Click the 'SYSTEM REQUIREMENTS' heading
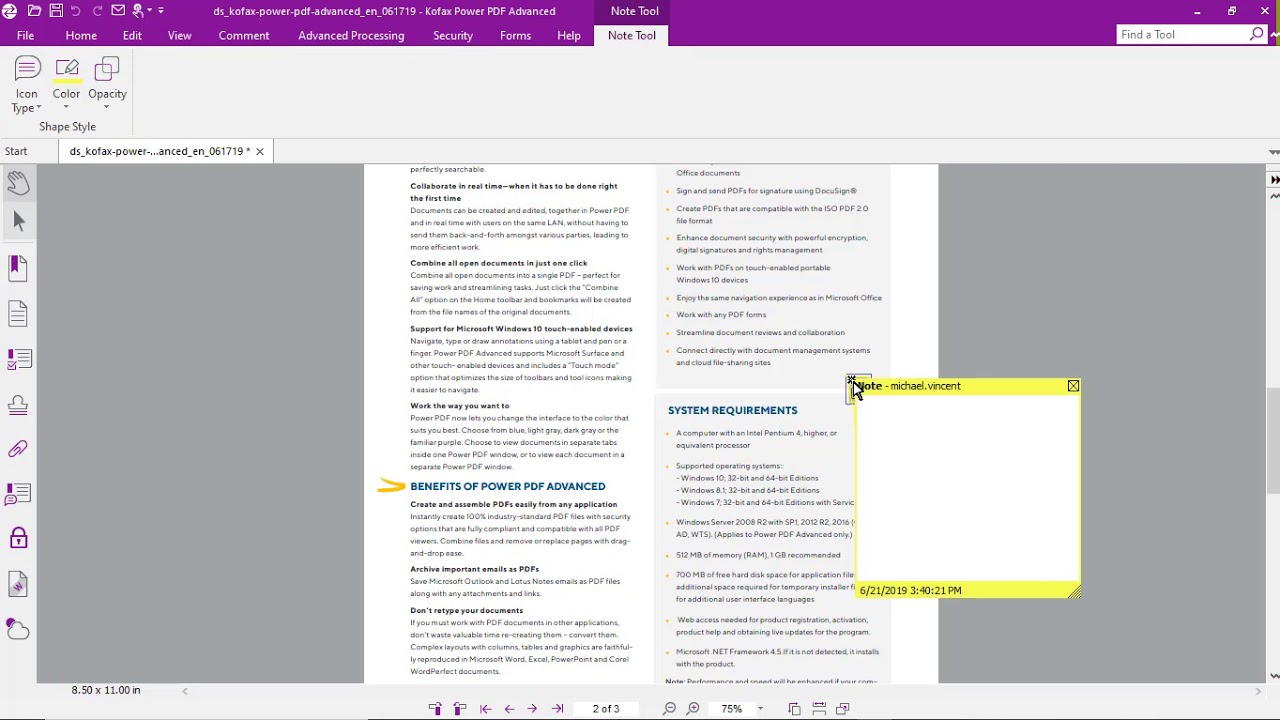The height and width of the screenshot is (720, 1280). click(x=733, y=410)
